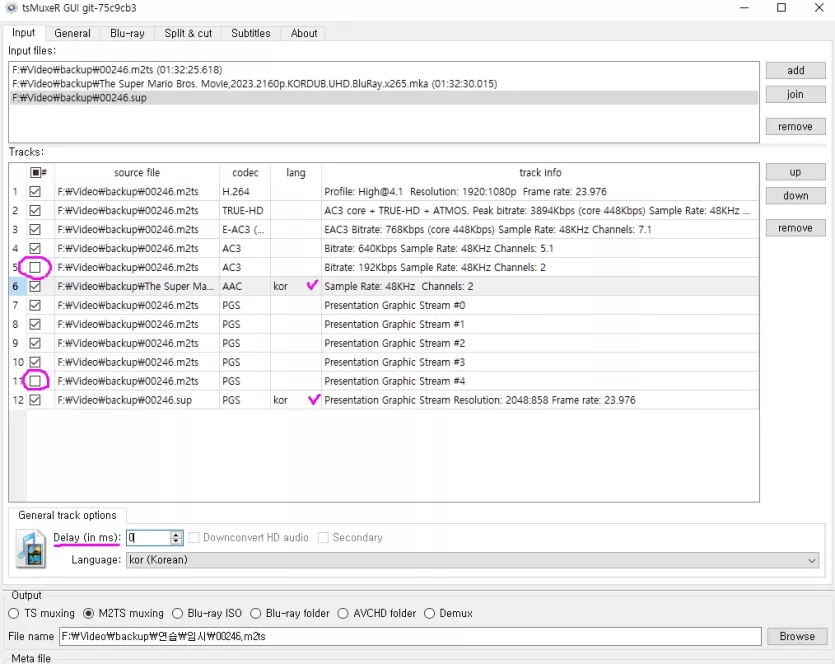Select Blu-ray folder output option
835x664 pixels.
point(290,613)
